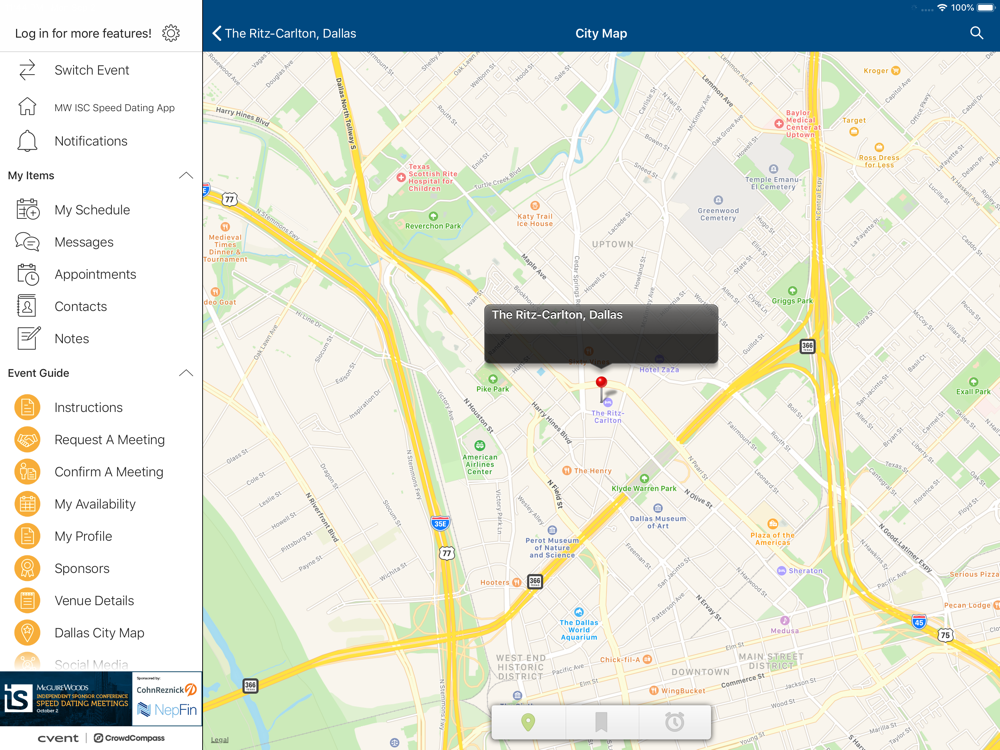Collapse the My Items section
This screenshot has height=750, width=1000.
pos(186,175)
